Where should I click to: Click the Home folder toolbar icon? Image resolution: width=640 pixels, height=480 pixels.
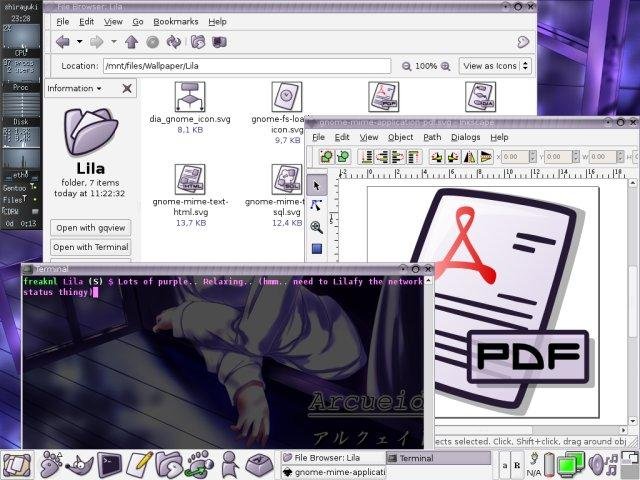point(198,42)
